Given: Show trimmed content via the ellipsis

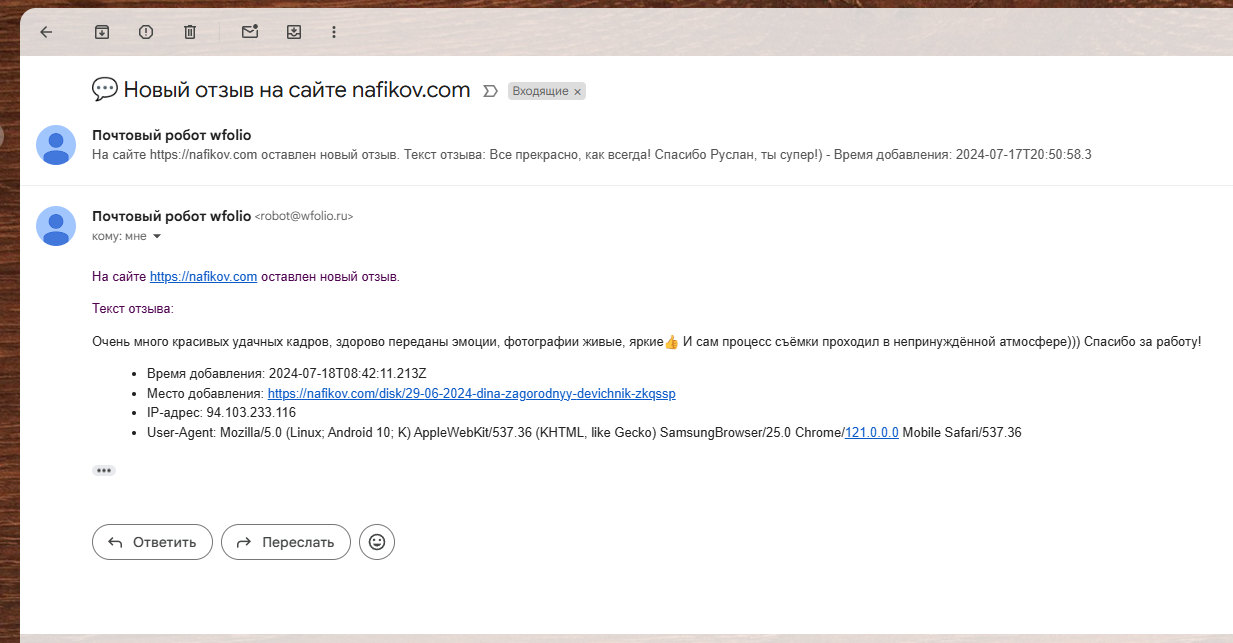Looking at the screenshot, I should 103,470.
